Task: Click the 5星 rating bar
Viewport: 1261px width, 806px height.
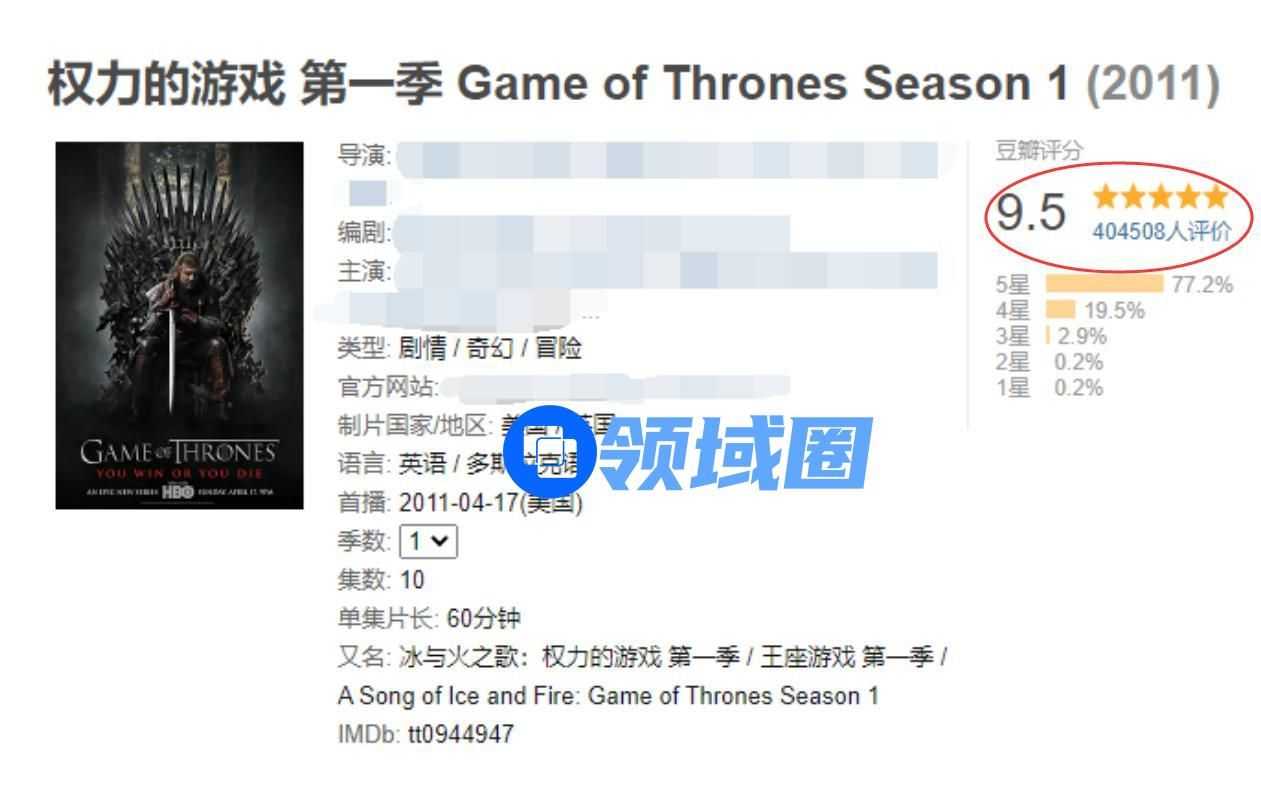Action: tap(1105, 285)
